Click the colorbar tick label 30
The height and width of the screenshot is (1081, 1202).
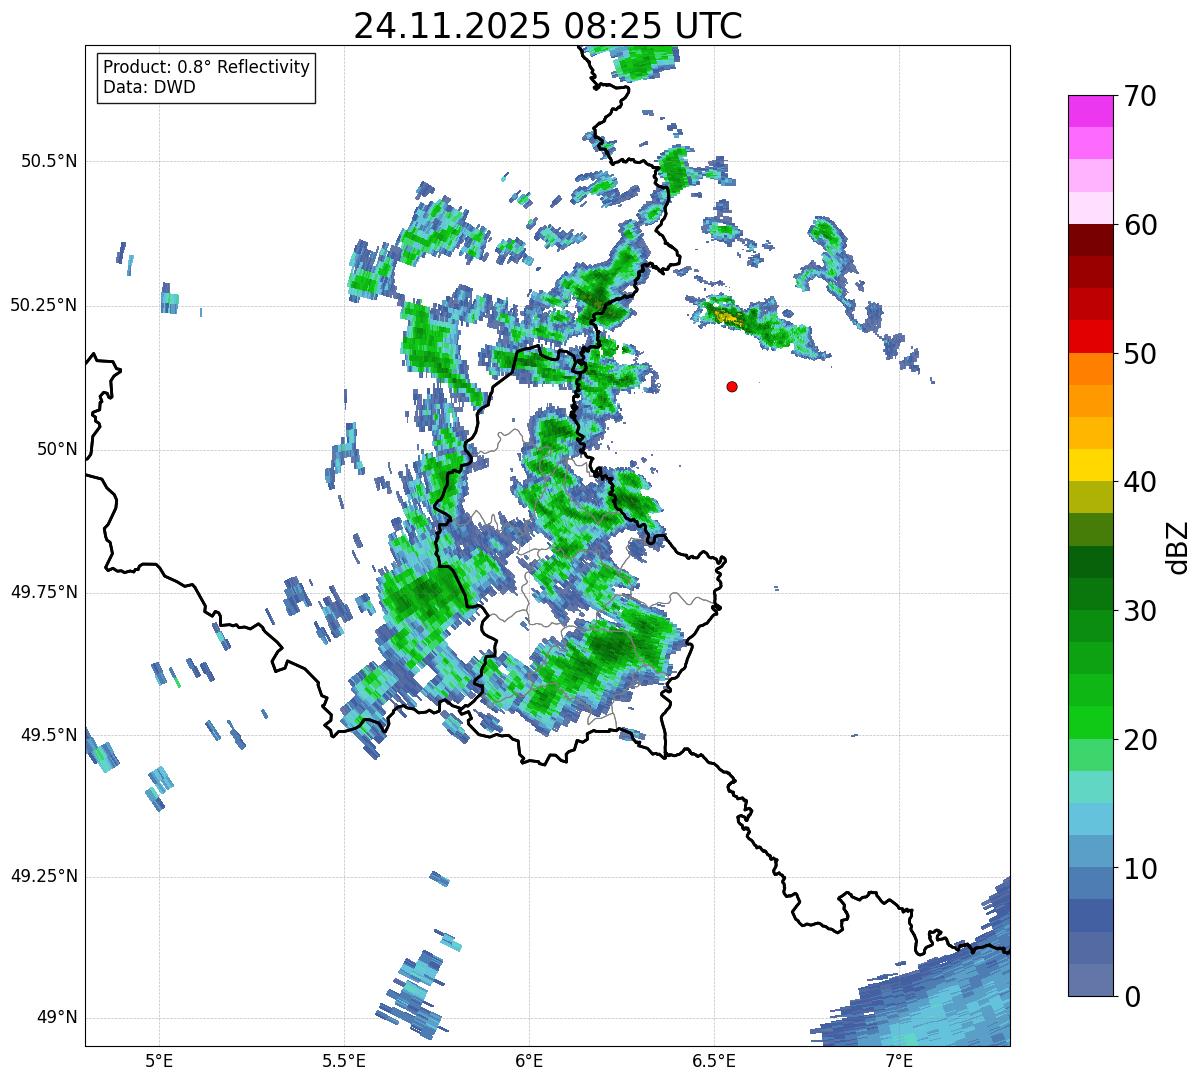coord(1140,611)
